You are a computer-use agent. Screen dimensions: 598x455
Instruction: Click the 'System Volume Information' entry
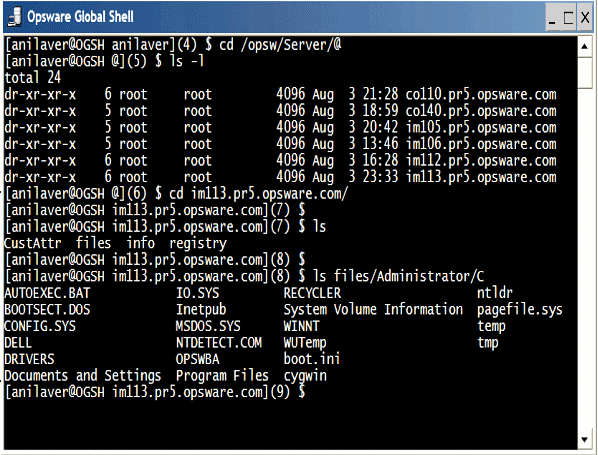373,309
